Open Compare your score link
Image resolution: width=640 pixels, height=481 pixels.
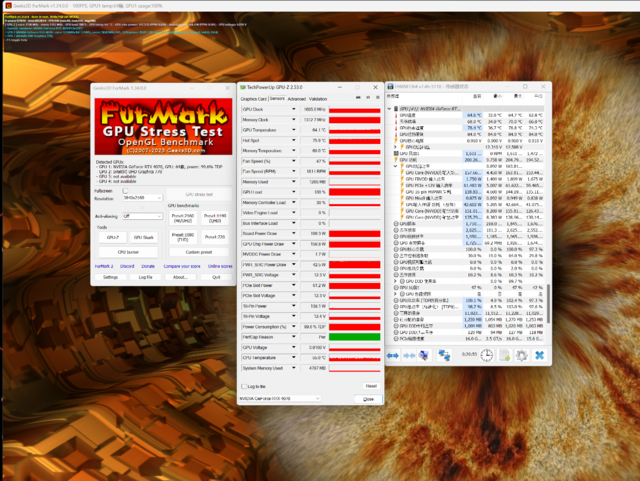[182, 266]
